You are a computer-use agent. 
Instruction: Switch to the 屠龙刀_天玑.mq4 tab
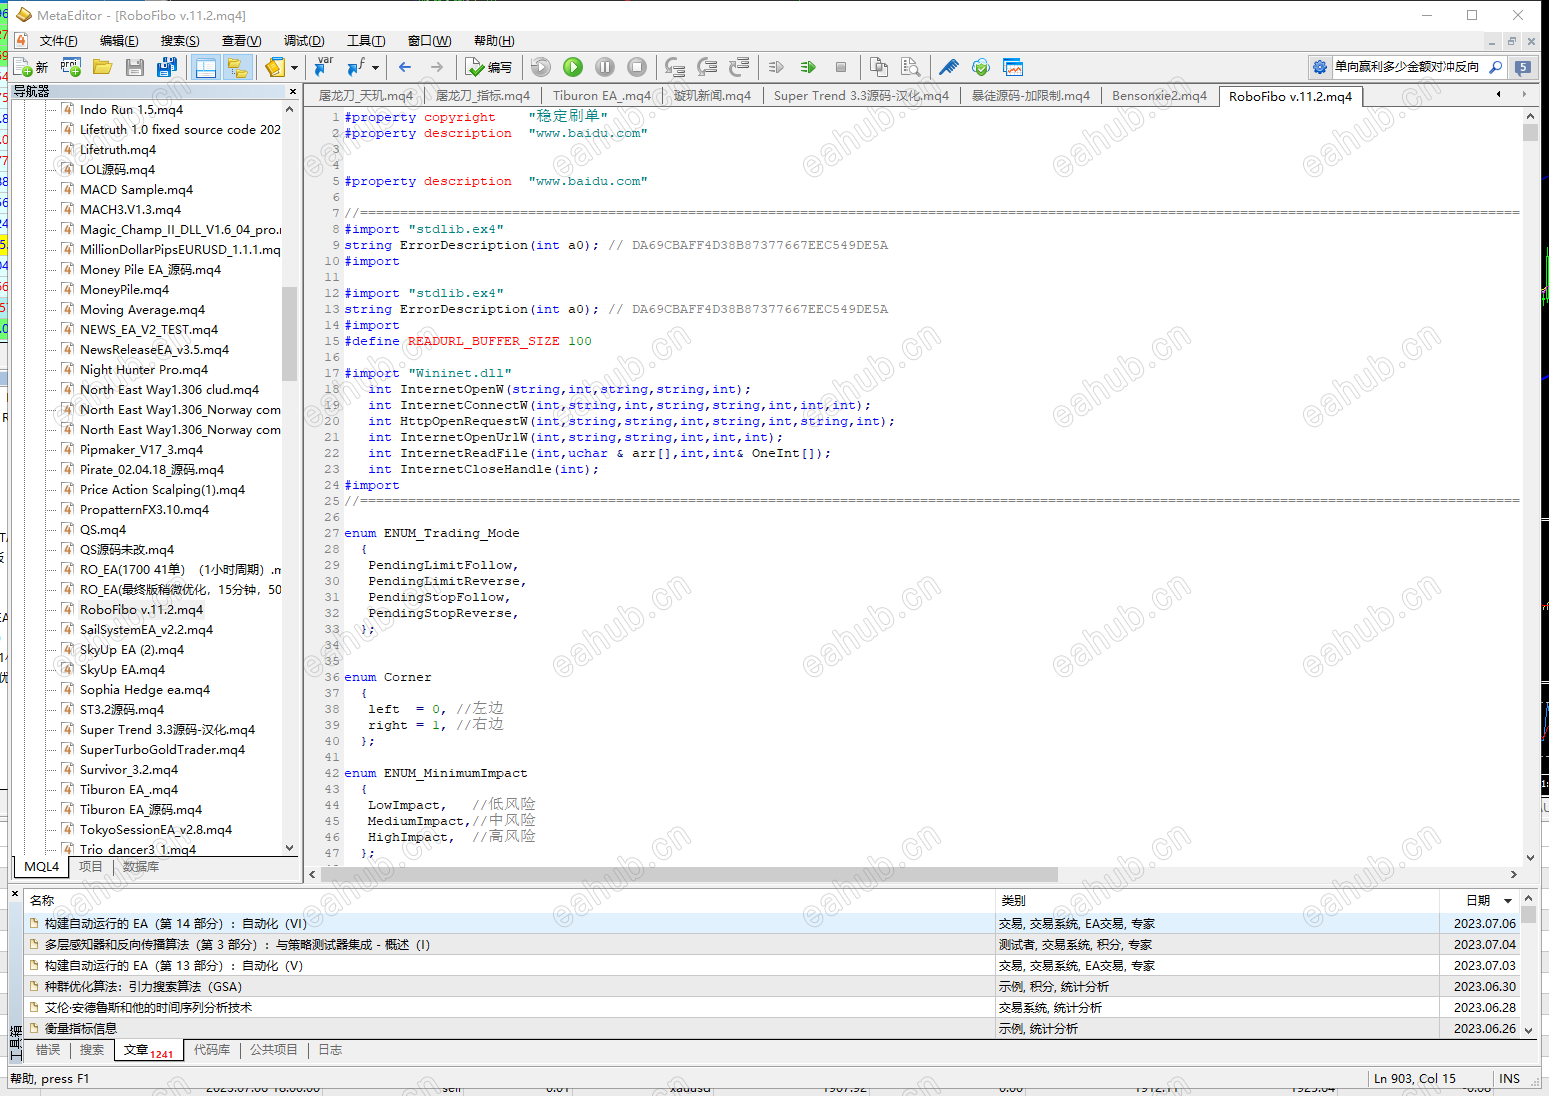[365, 96]
